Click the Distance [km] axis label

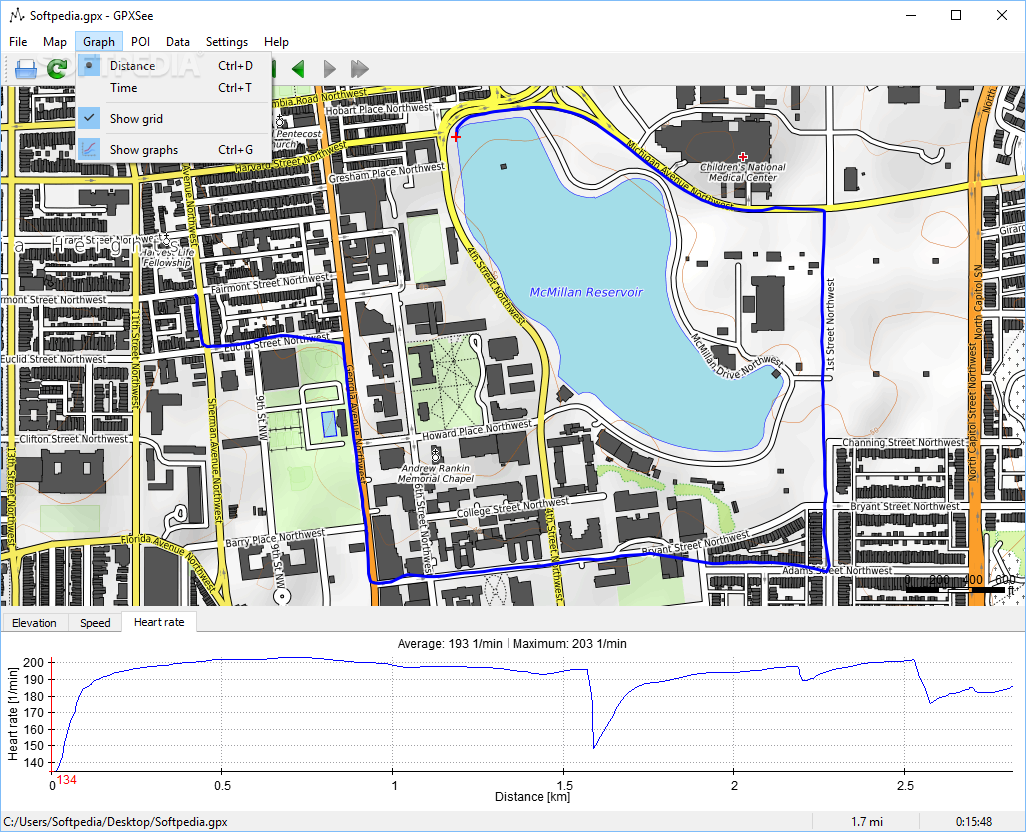533,797
